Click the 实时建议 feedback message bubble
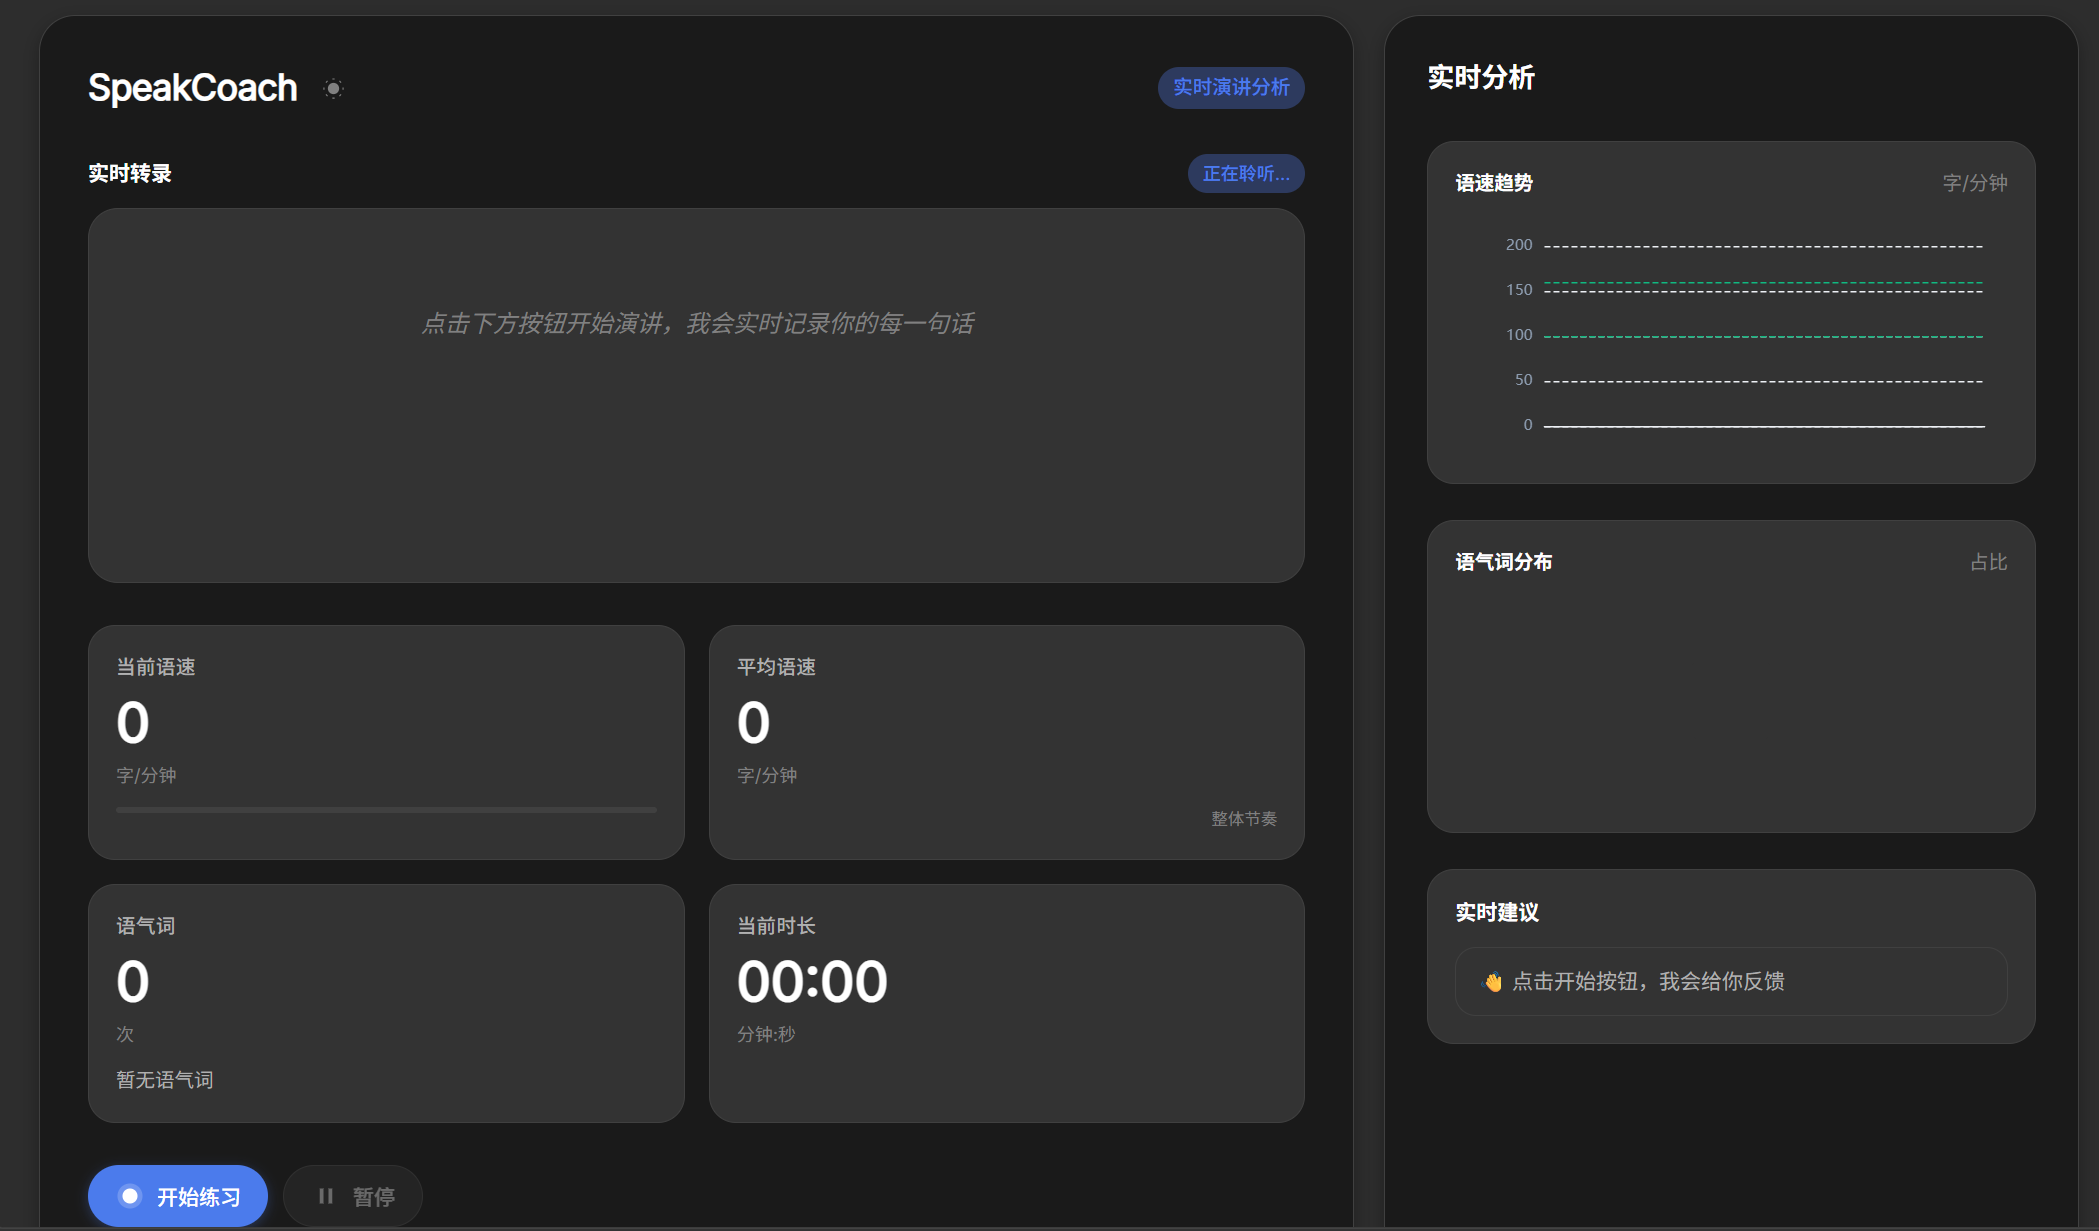The image size is (2099, 1231). click(x=1731, y=982)
